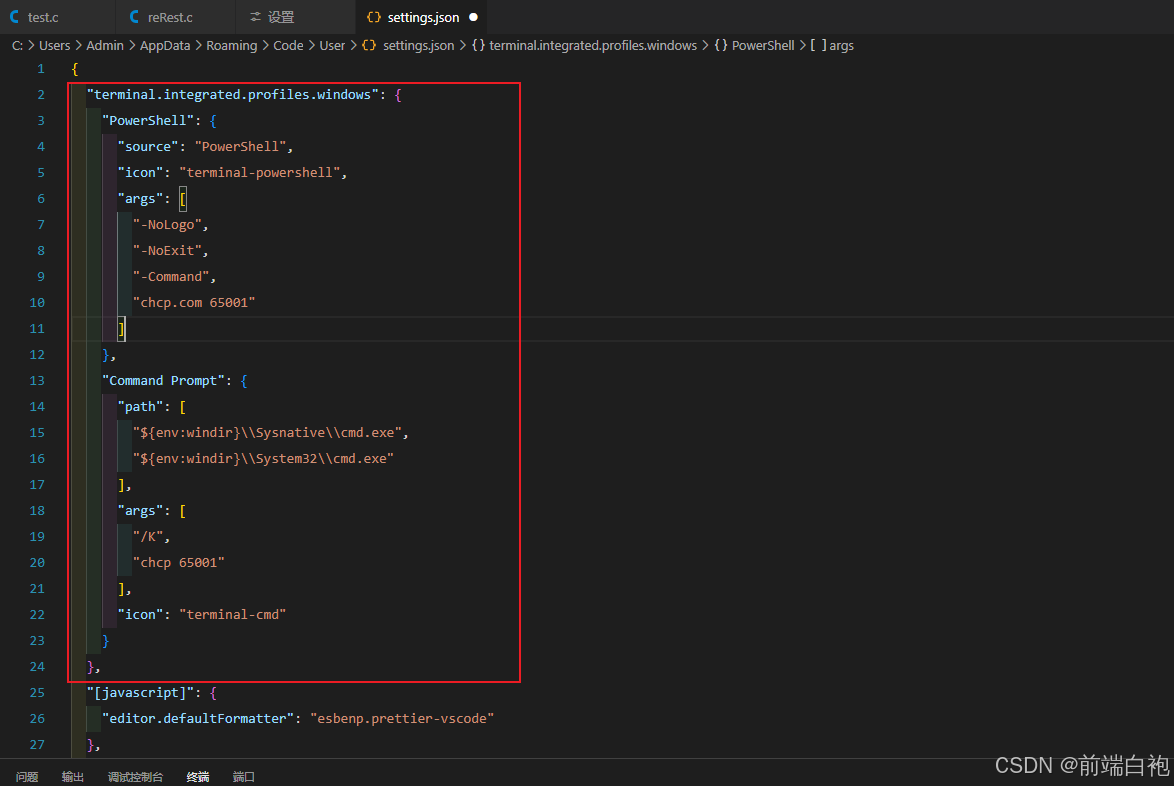Click the settings sliders icon on 设置 tab

pos(255,16)
